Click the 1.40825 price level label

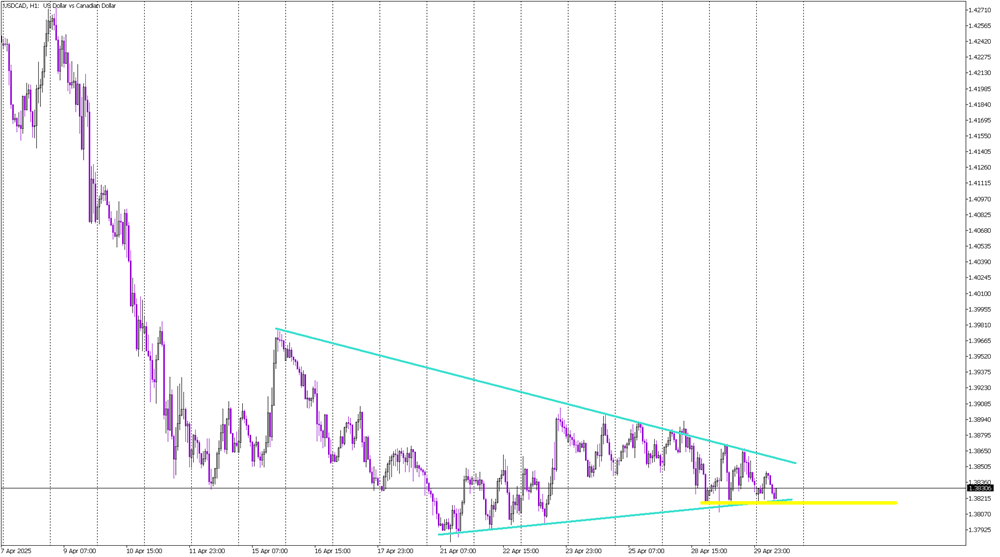point(980,215)
